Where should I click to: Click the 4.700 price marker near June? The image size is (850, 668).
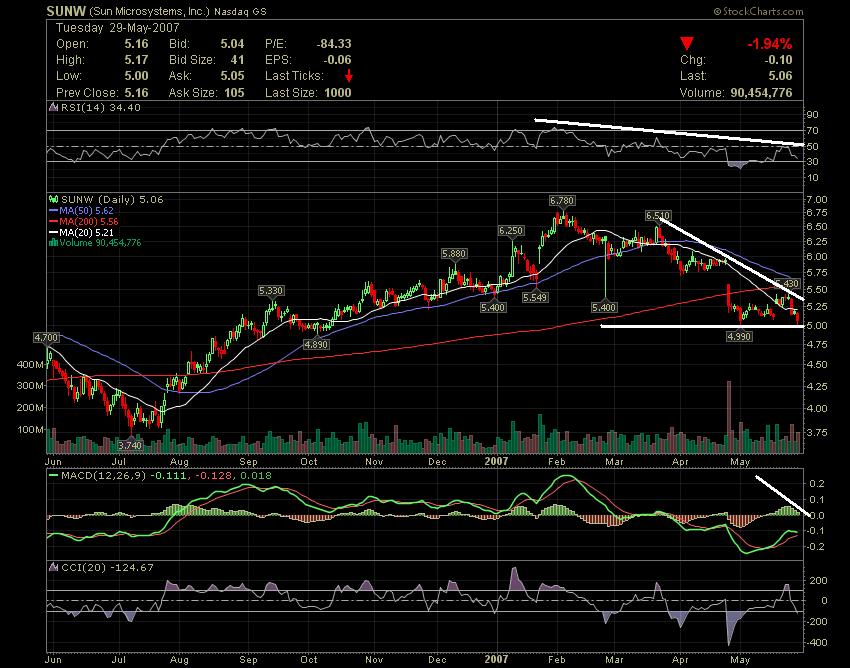(46, 338)
